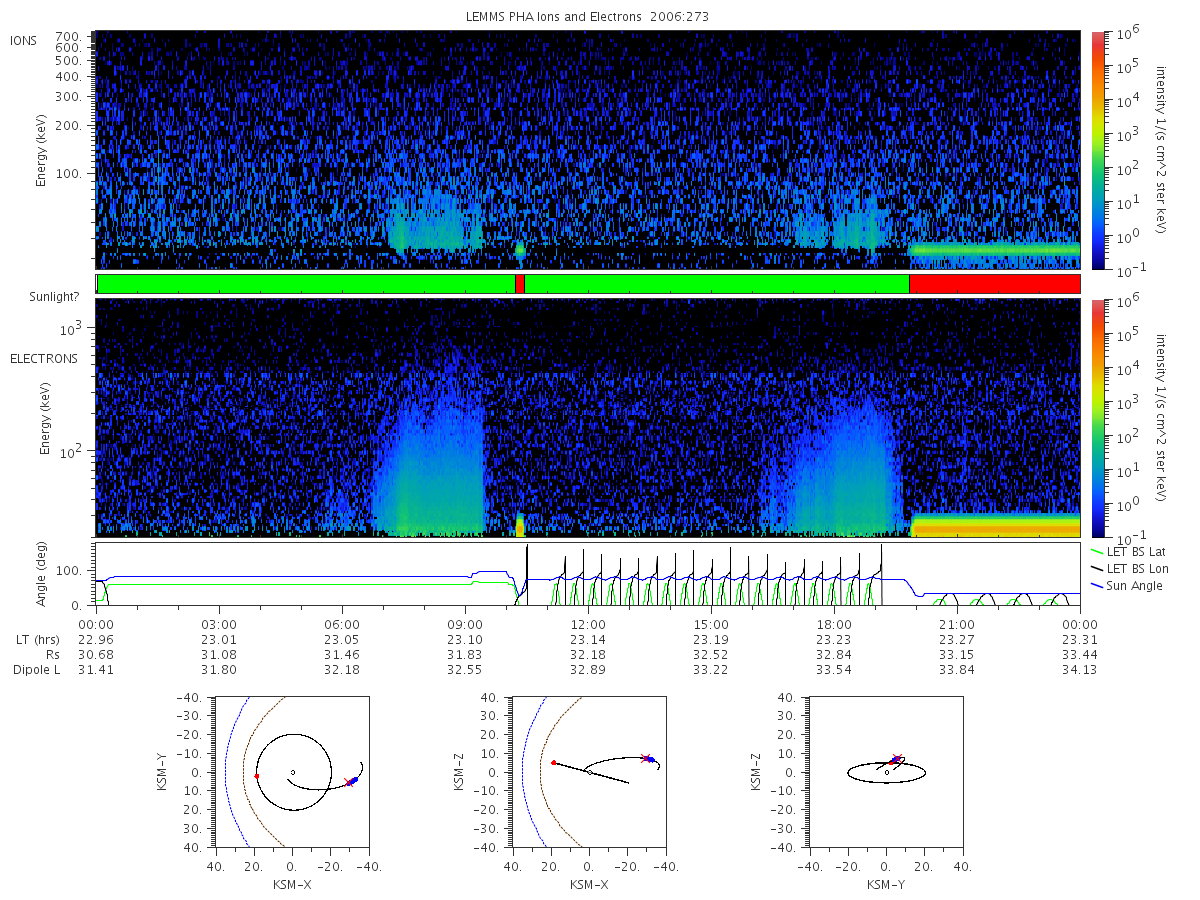Screen dimensions: 1200x900
Task: Click the Dipole L row label
Action: point(36,669)
